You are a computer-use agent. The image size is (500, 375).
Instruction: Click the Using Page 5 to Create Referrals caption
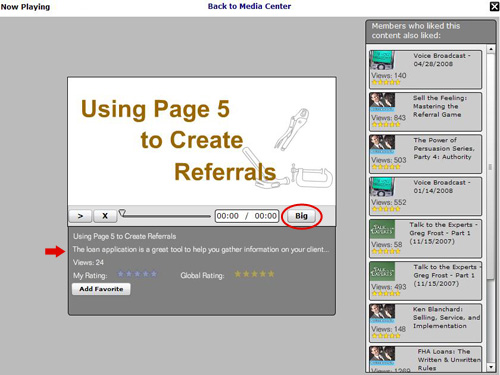[125, 236]
